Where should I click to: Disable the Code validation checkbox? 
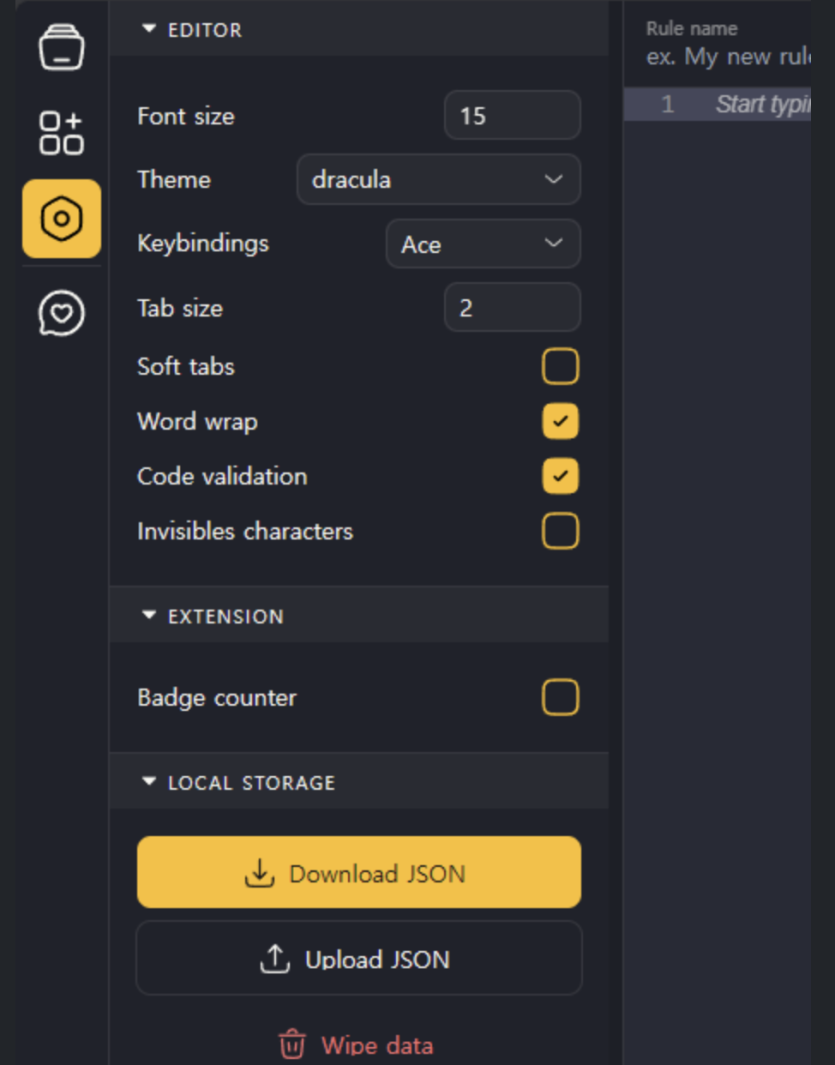561,476
